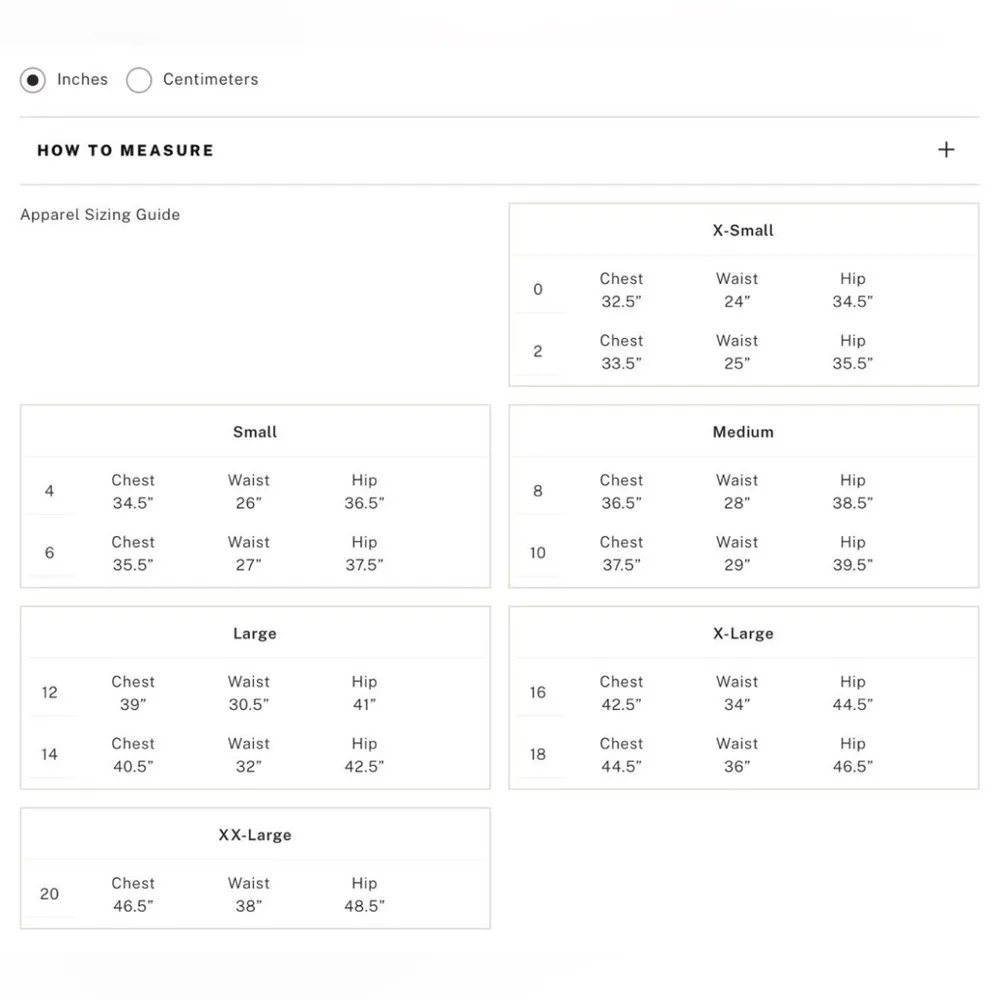Click the plus icon beside How to Measure
The image size is (1000, 1000).
[946, 150]
